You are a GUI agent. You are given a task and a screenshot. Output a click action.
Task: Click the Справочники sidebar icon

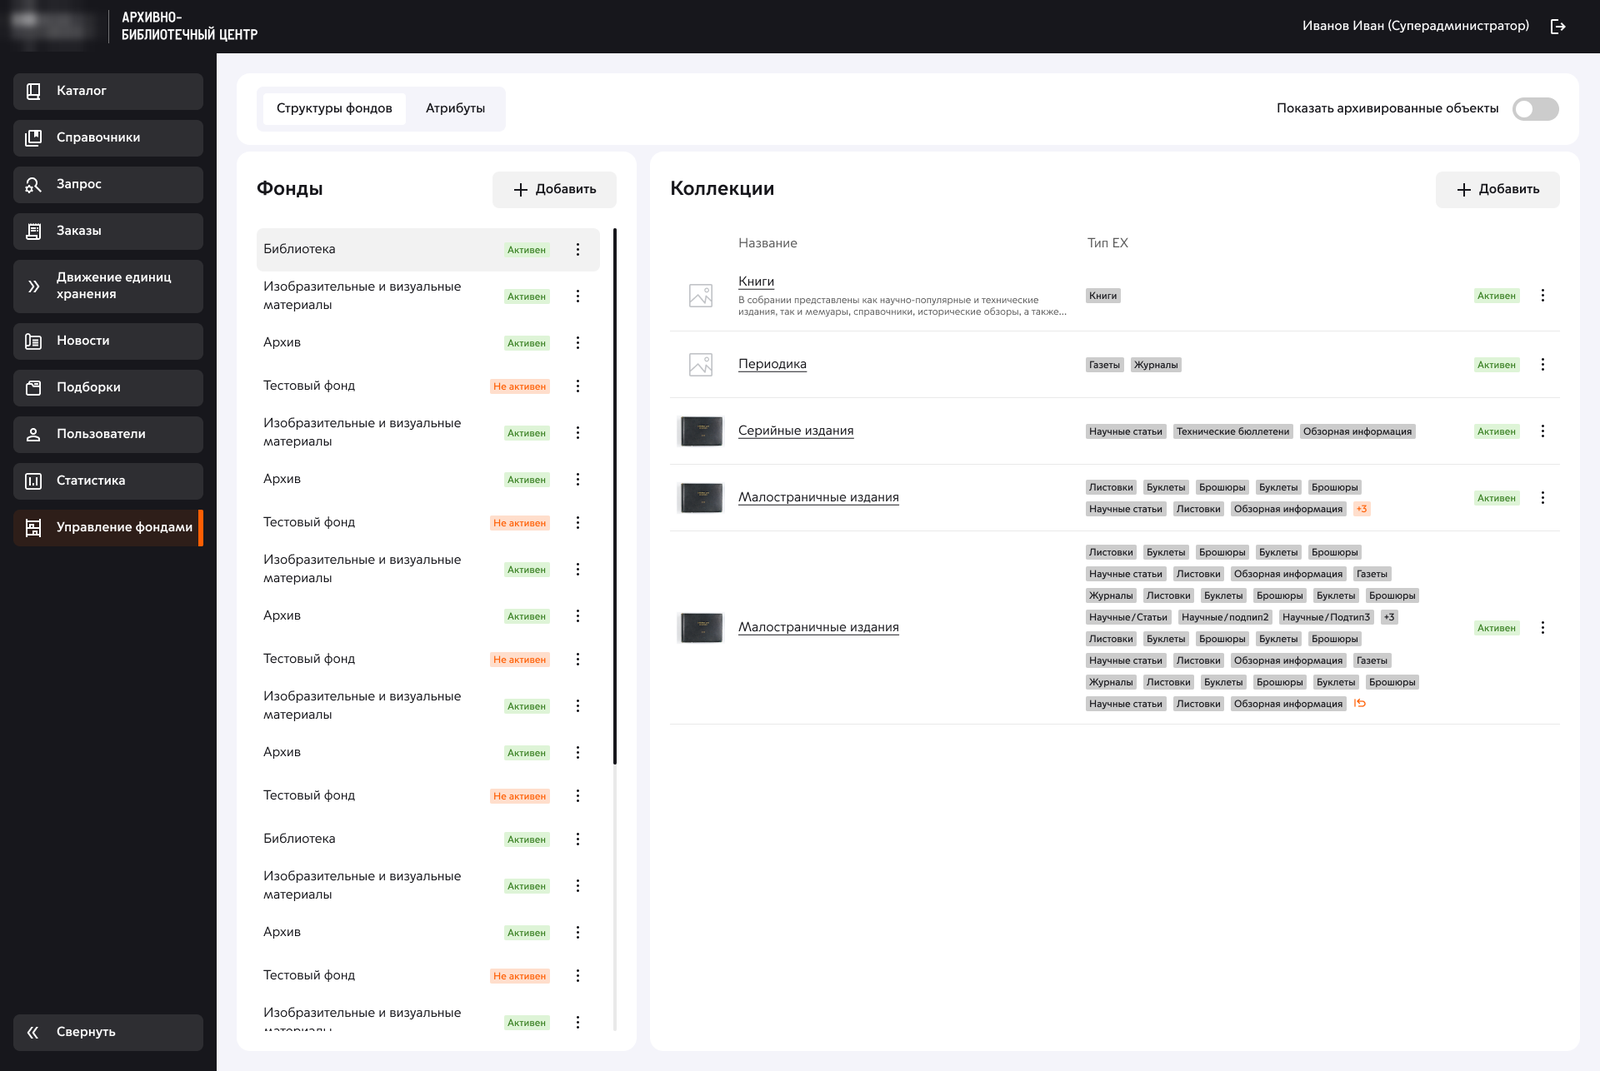[33, 138]
